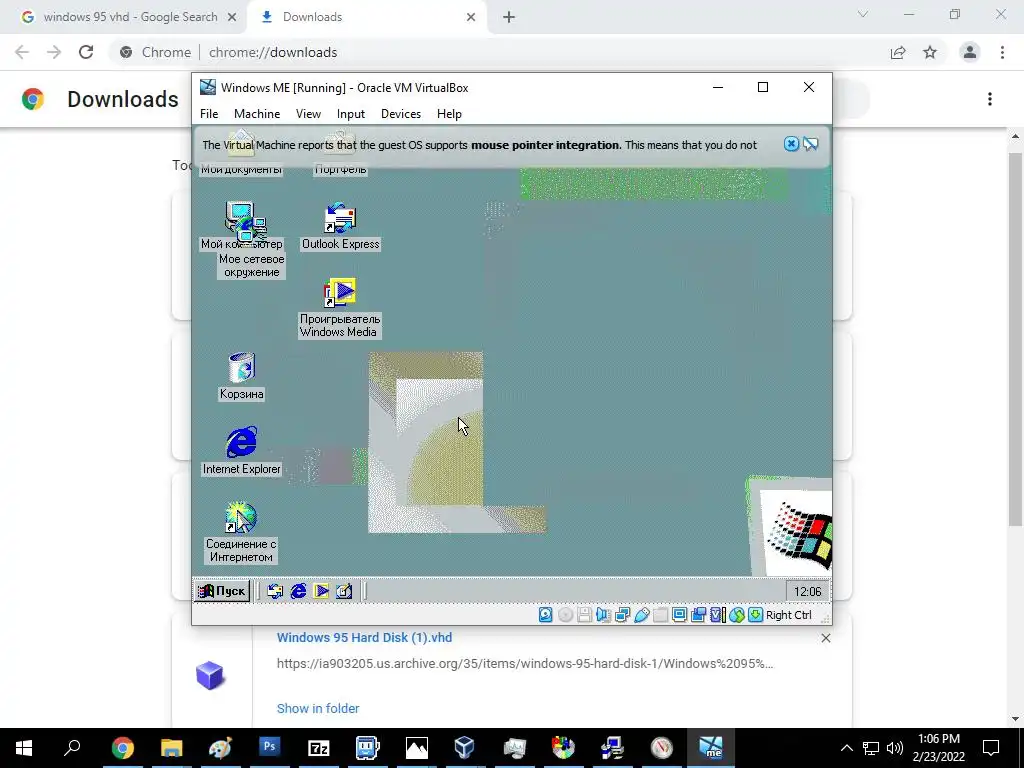Click VirtualBox USB devices indicator

tap(641, 615)
